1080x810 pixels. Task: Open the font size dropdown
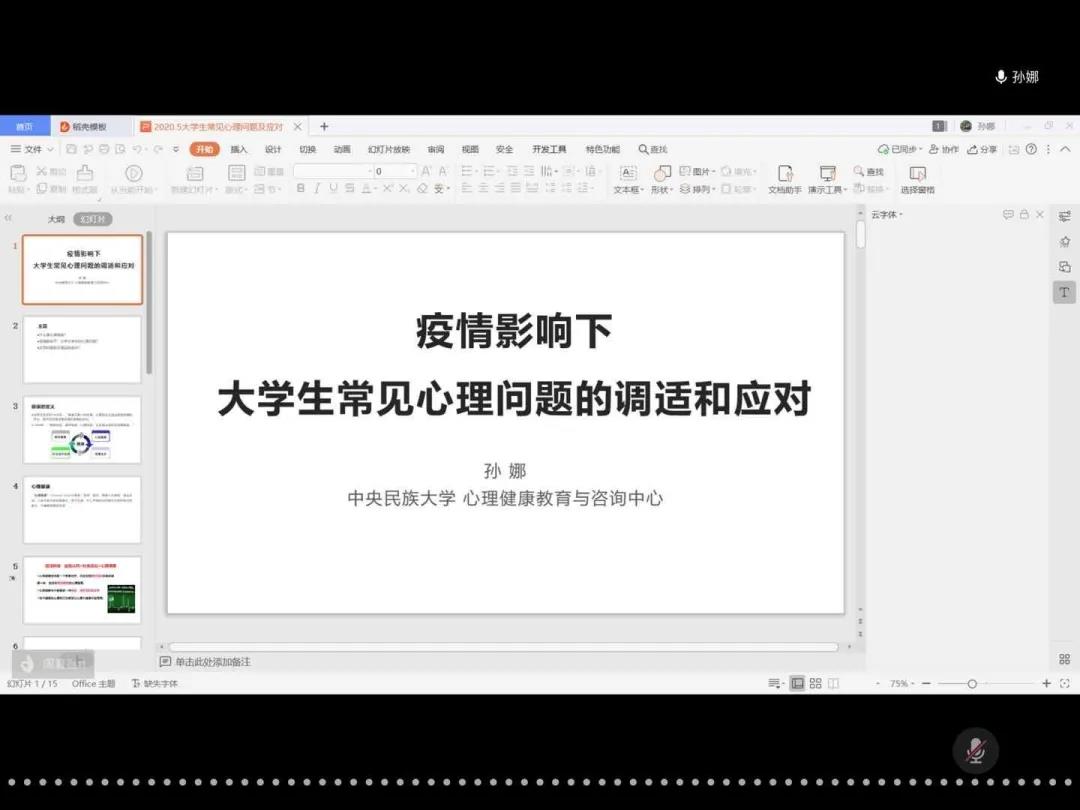[412, 171]
